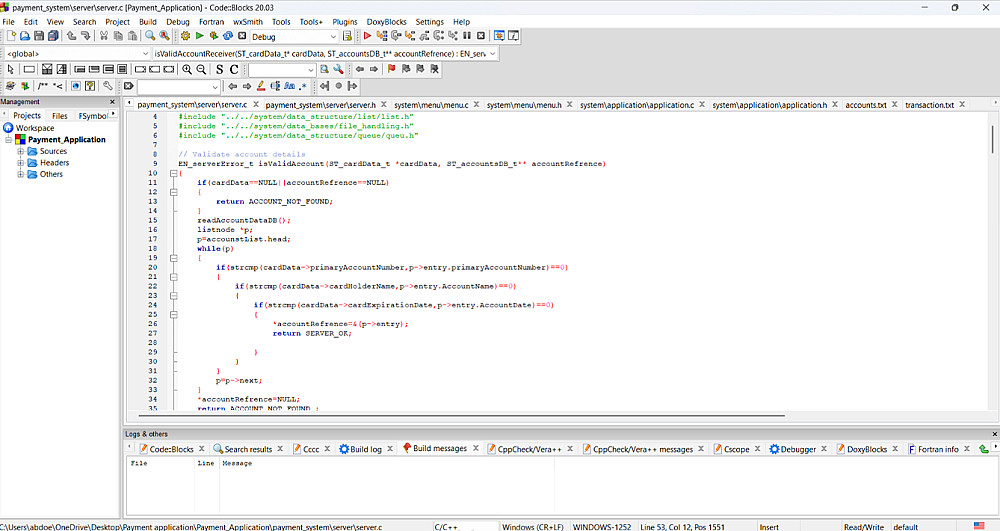Toggle code fold at line 10
The image size is (1000, 531).
click(173, 173)
